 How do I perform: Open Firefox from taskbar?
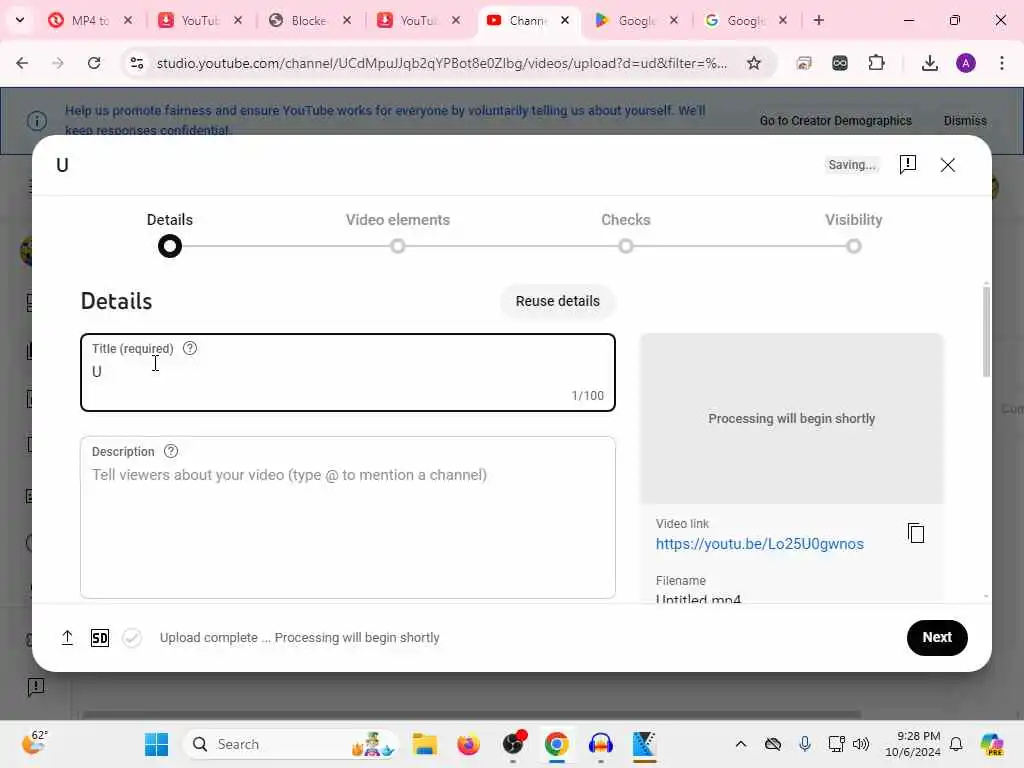(x=468, y=744)
